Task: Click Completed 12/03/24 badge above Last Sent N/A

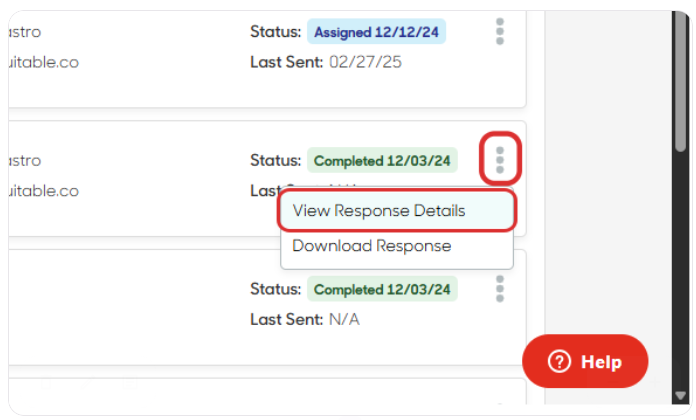Action: click(382, 289)
